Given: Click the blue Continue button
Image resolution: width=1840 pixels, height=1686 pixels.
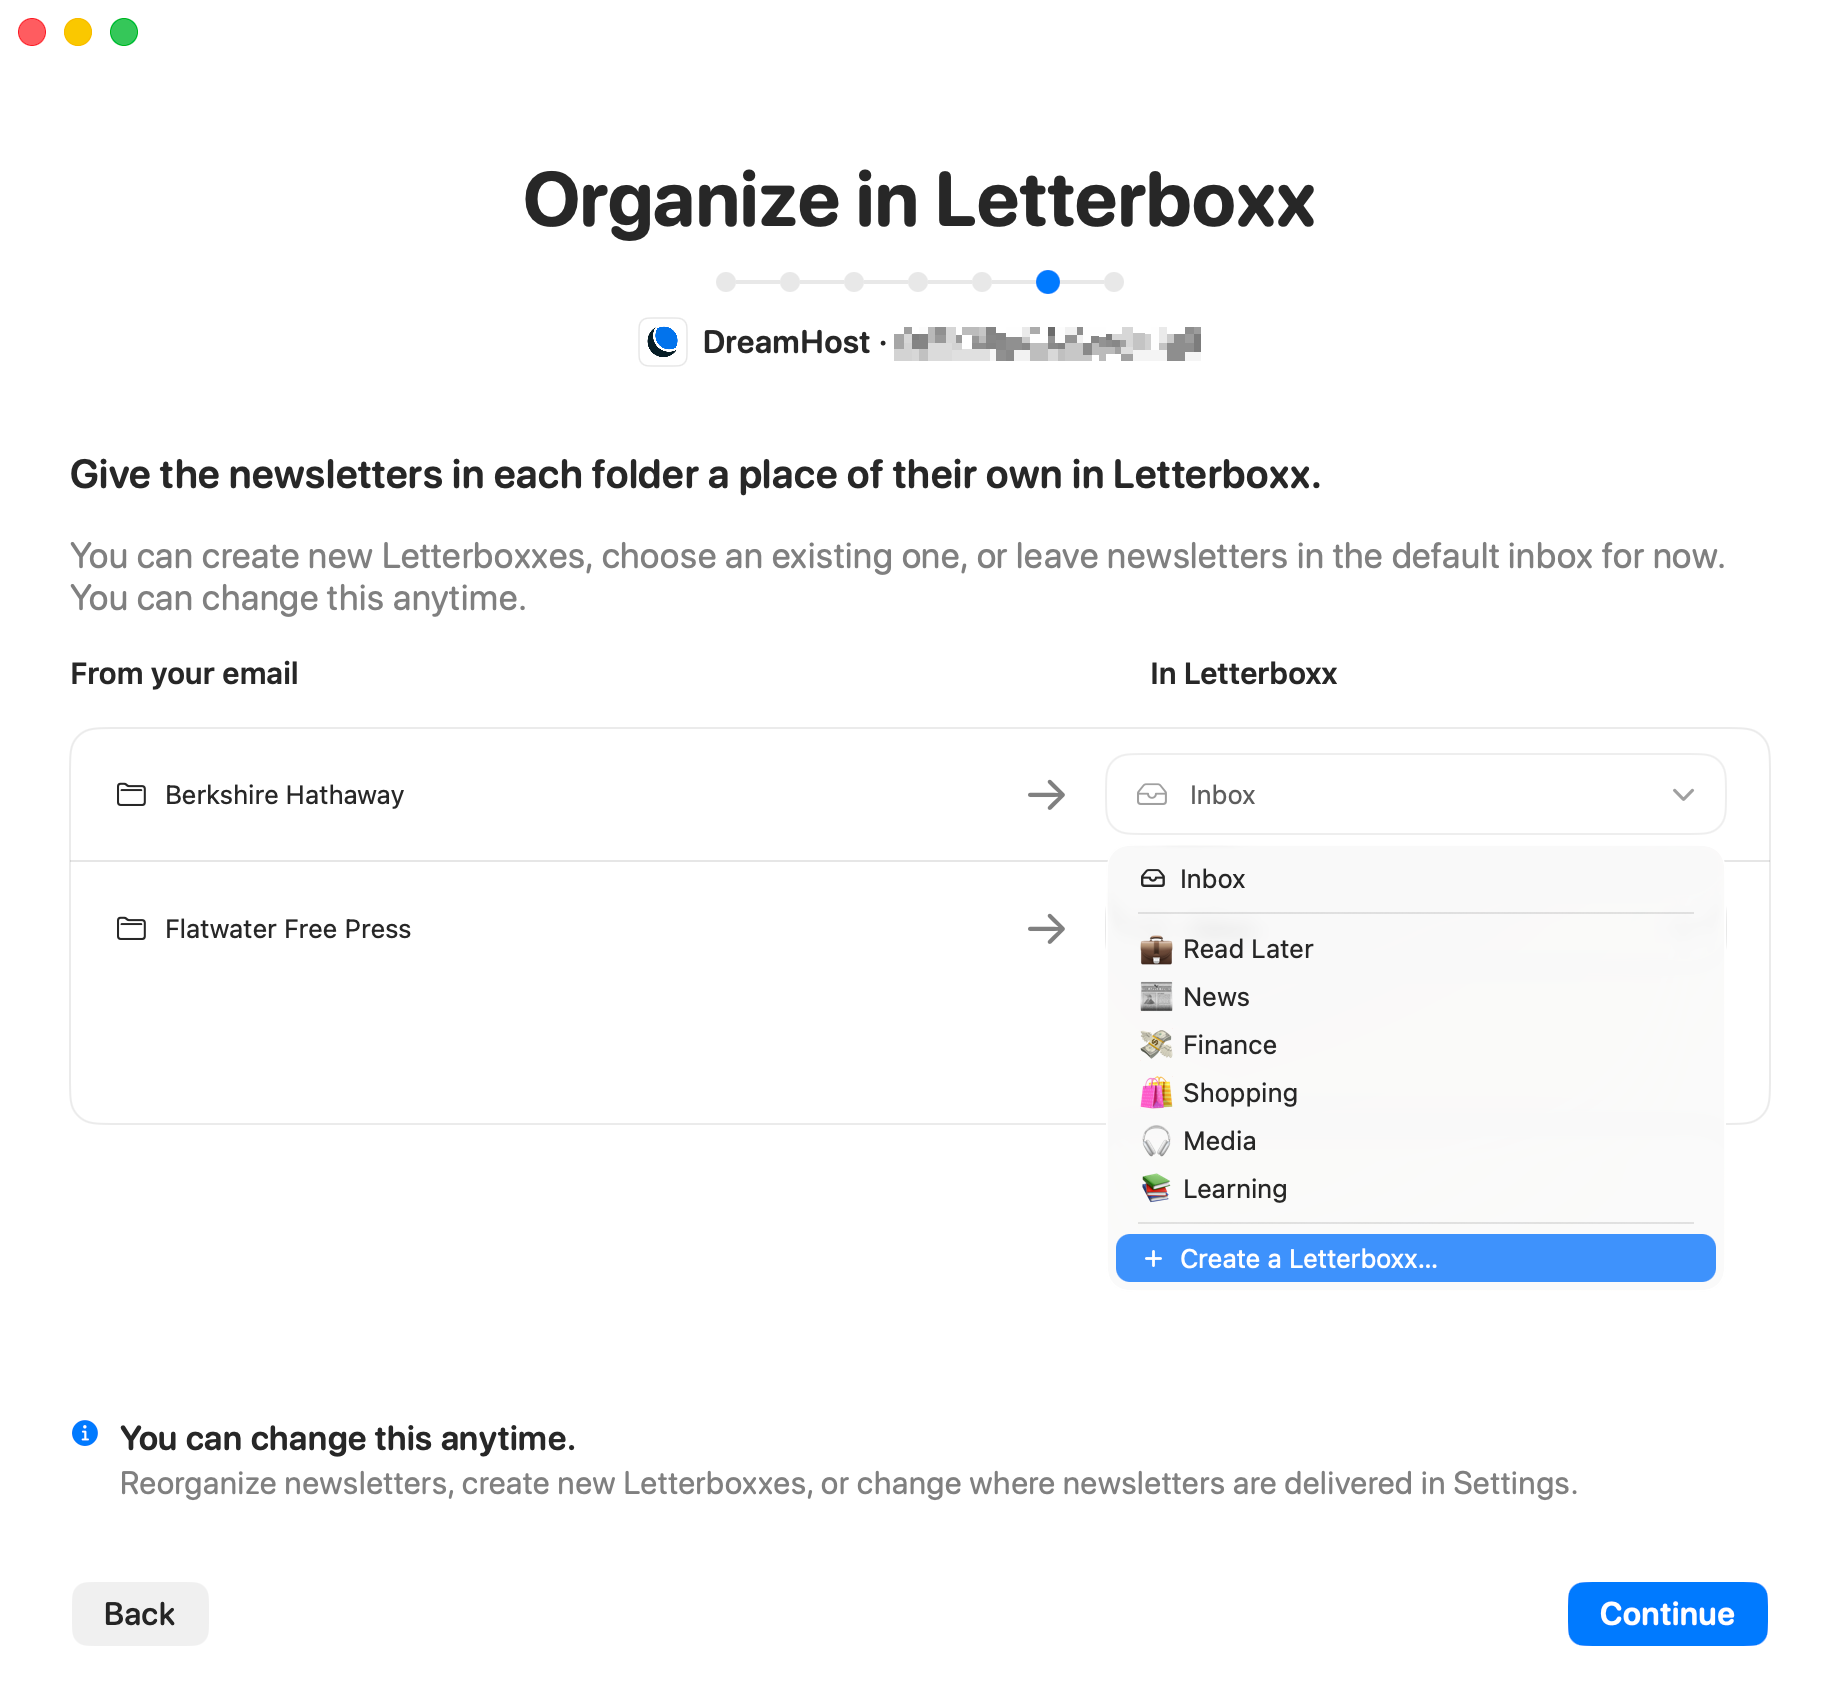Looking at the screenshot, I should 1667,1614.
